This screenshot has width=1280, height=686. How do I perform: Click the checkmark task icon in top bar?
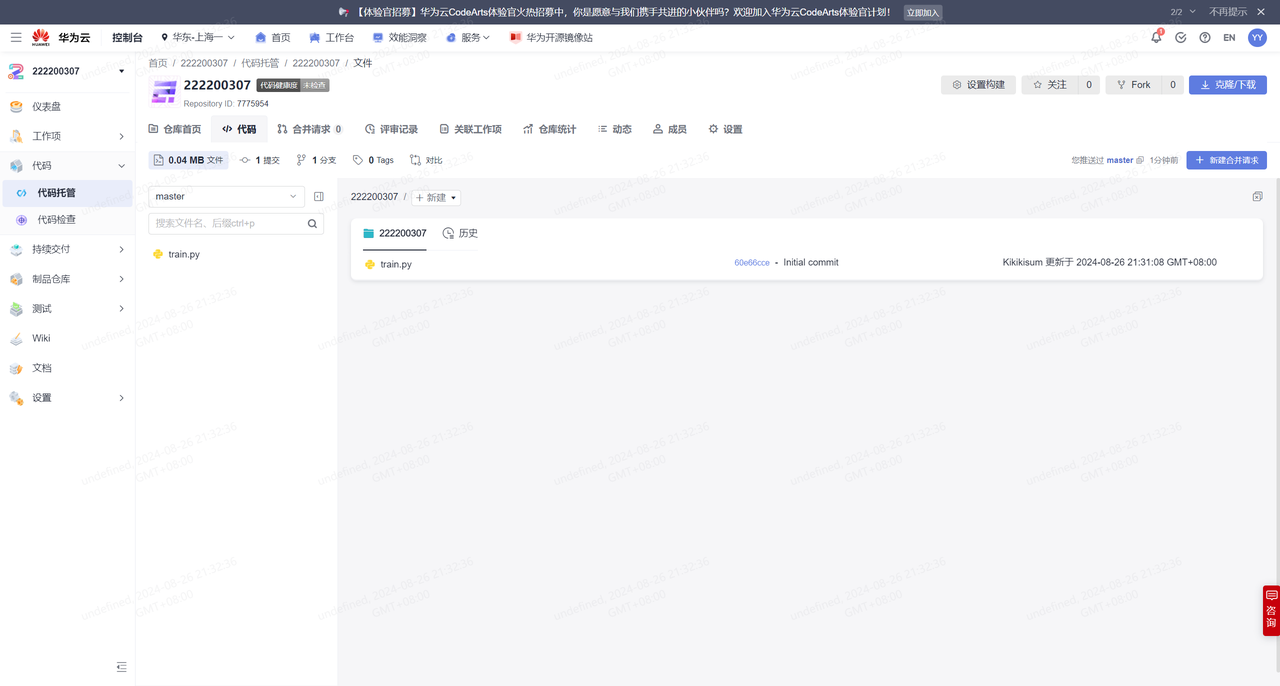coord(1181,37)
